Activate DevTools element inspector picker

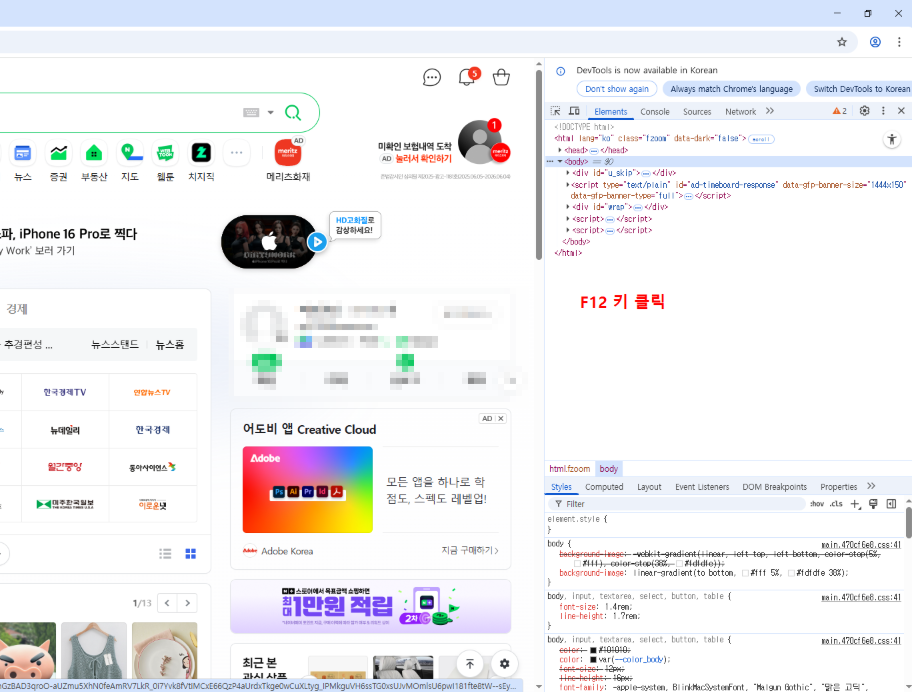pyautogui.click(x=555, y=111)
